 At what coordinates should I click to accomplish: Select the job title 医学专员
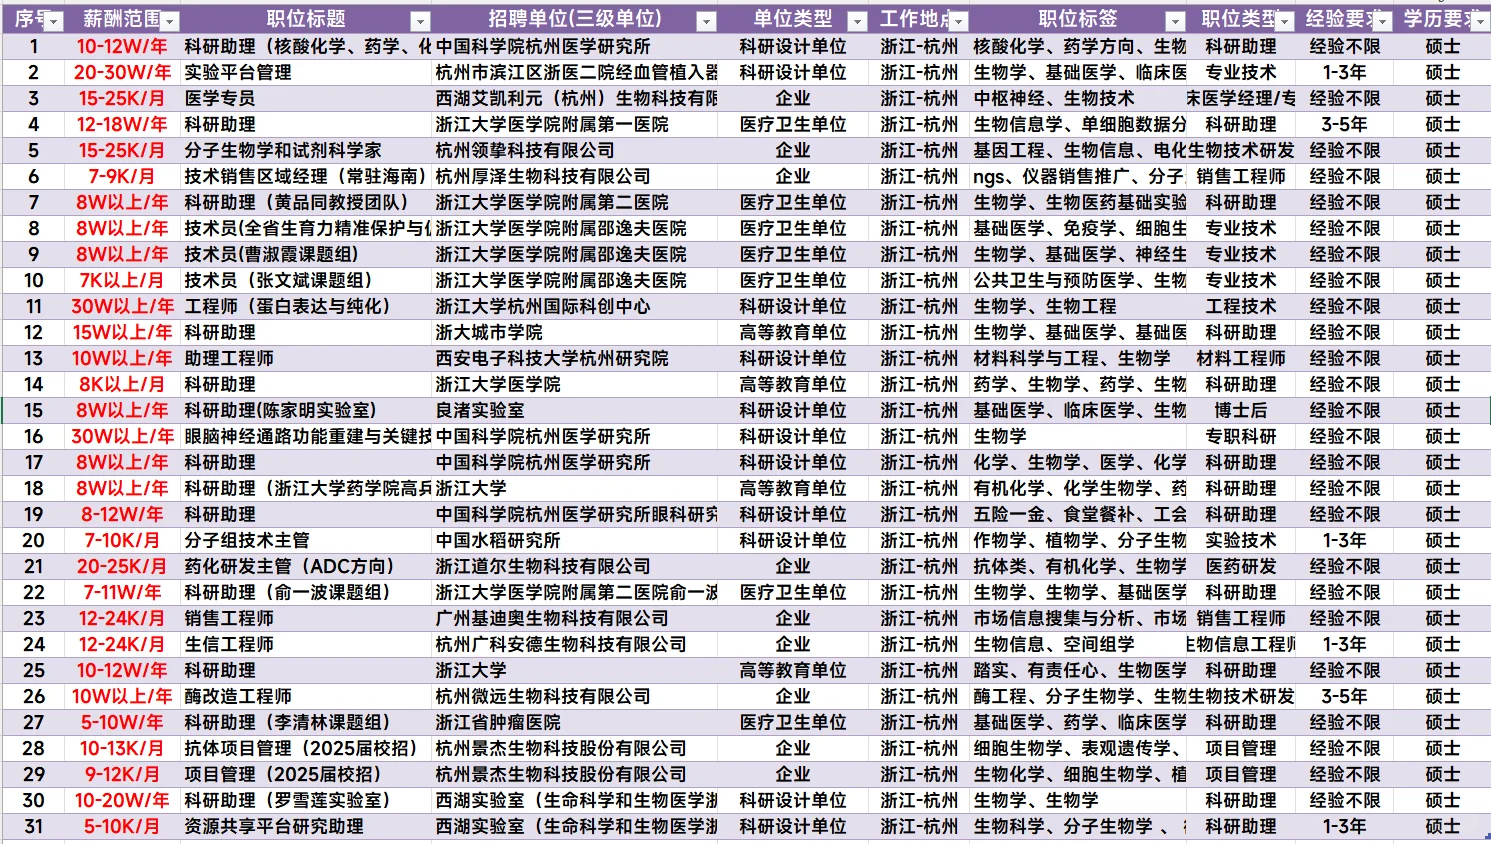(x=220, y=98)
